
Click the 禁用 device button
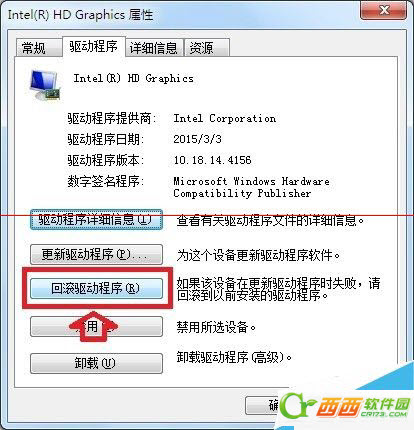pos(96,327)
